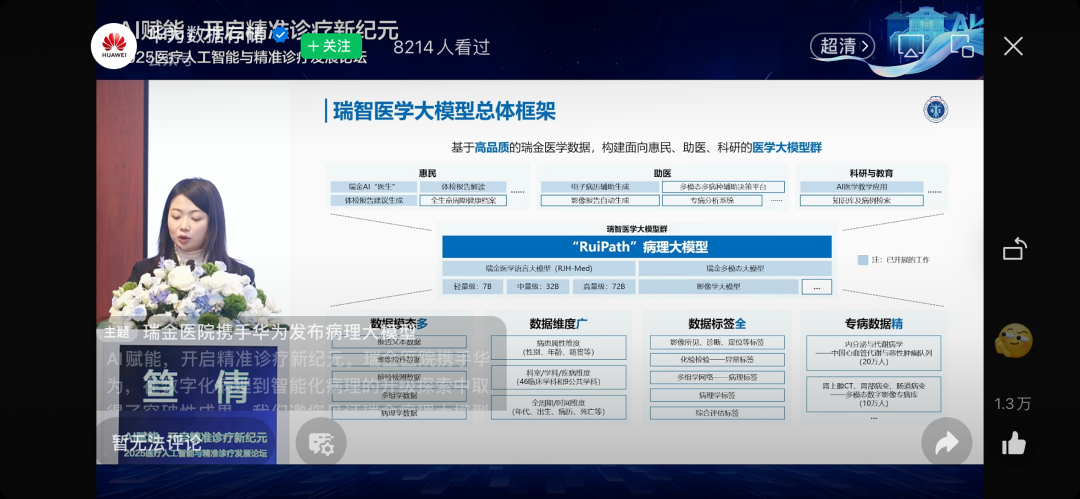The image size is (1080, 499).
Task: Tap the hospital emblem on the slide
Action: (x=935, y=110)
